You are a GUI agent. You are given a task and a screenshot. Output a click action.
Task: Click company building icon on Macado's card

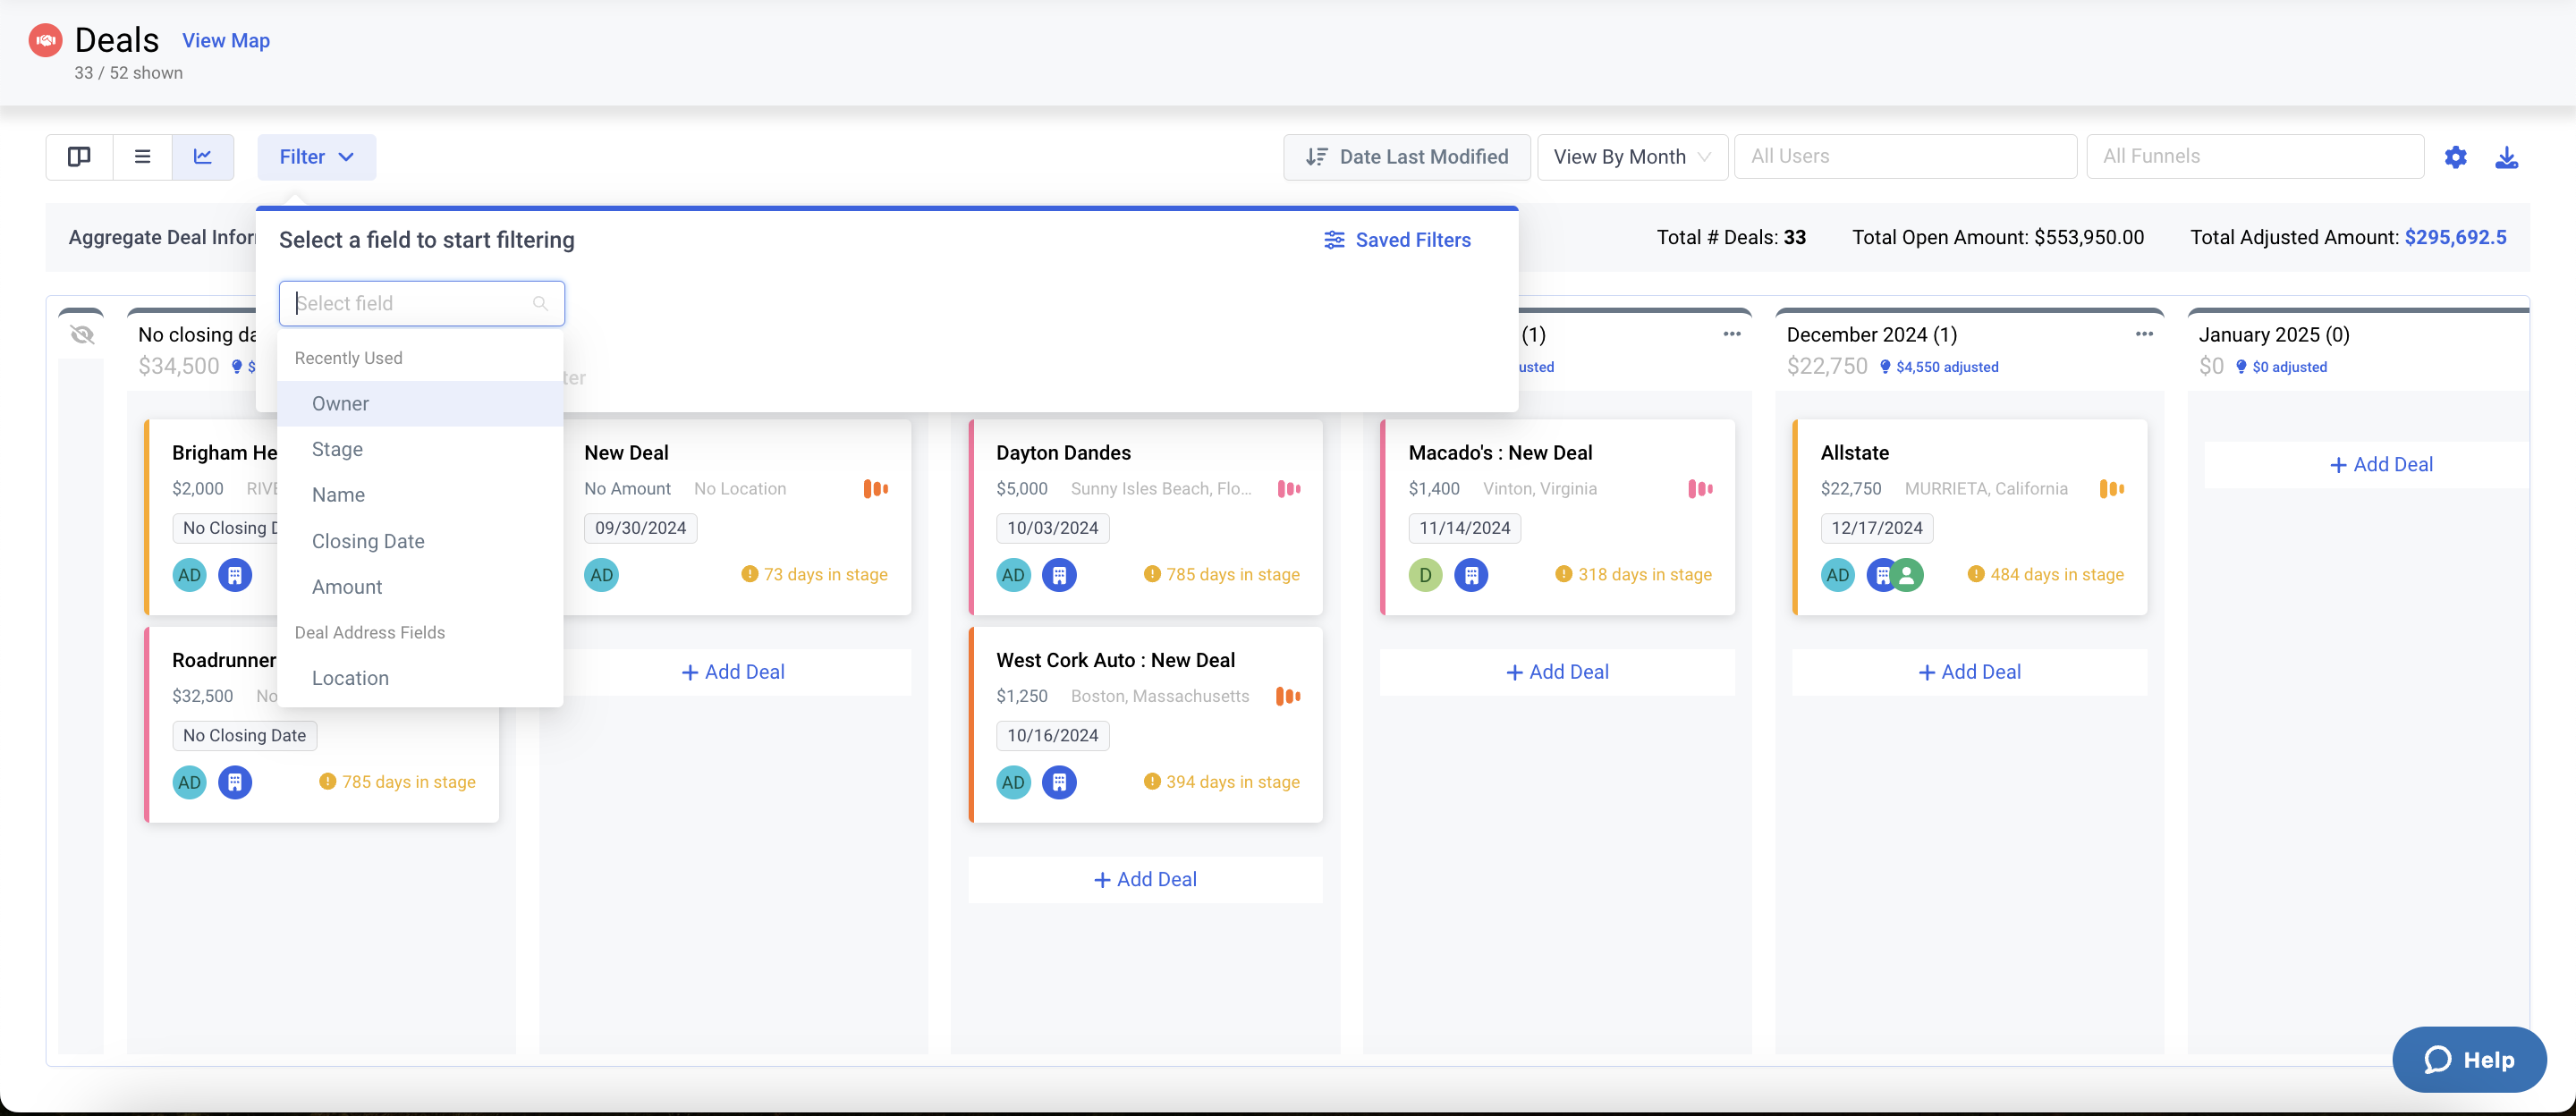click(x=1470, y=575)
